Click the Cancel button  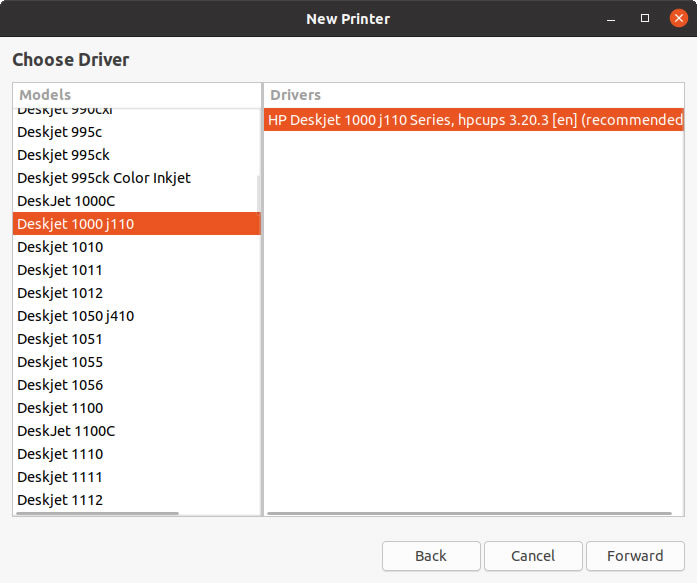coord(533,555)
